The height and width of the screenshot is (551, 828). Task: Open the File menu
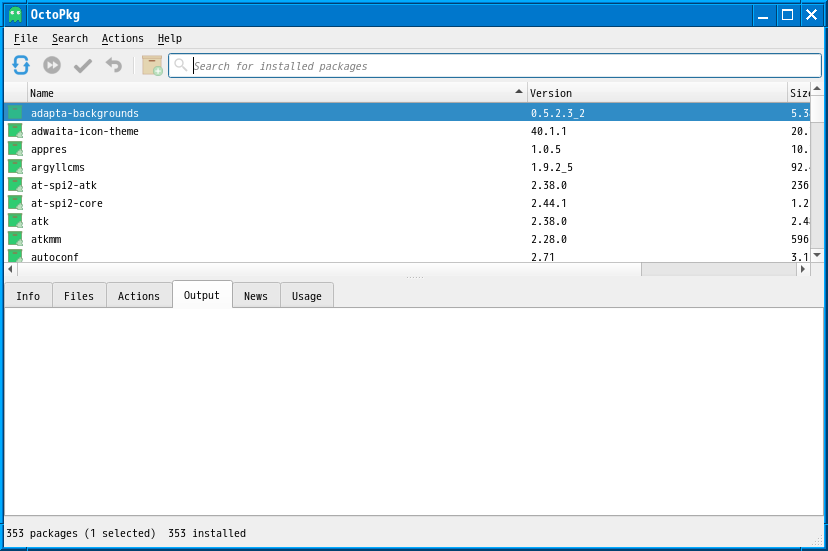25,38
